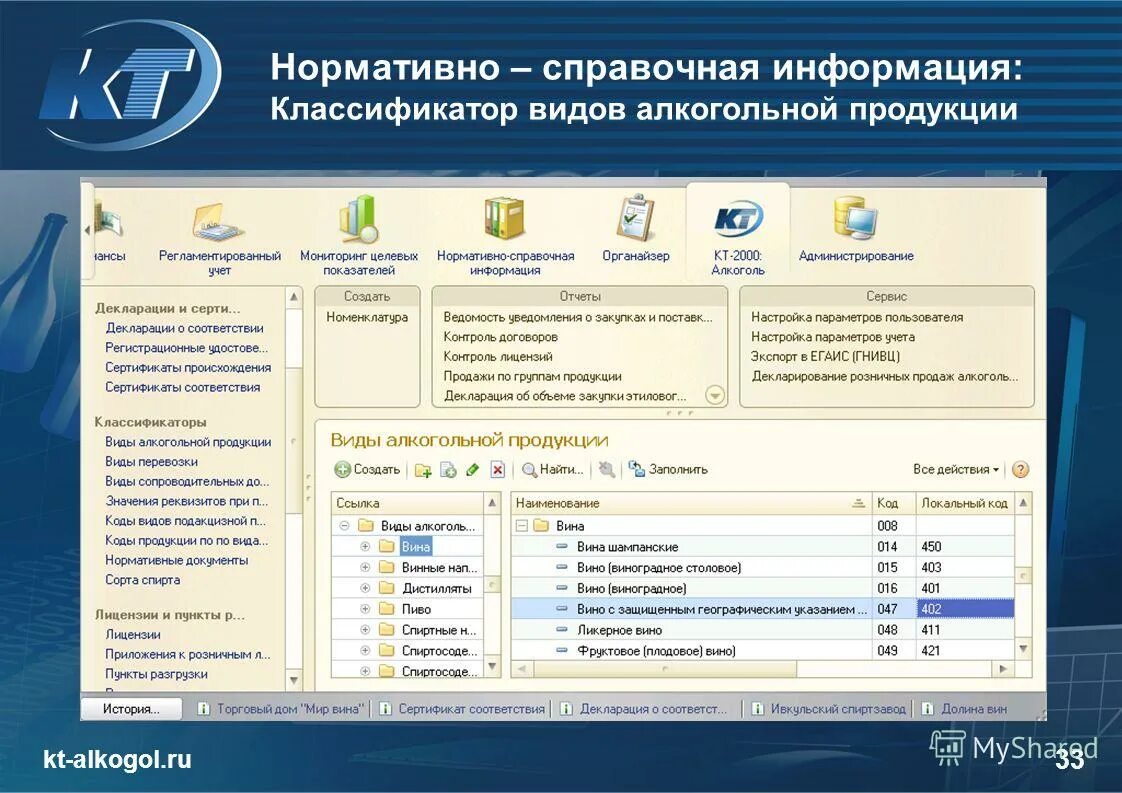Expand the Отчеты list via circular arrow
1122x793 pixels.
click(x=714, y=395)
